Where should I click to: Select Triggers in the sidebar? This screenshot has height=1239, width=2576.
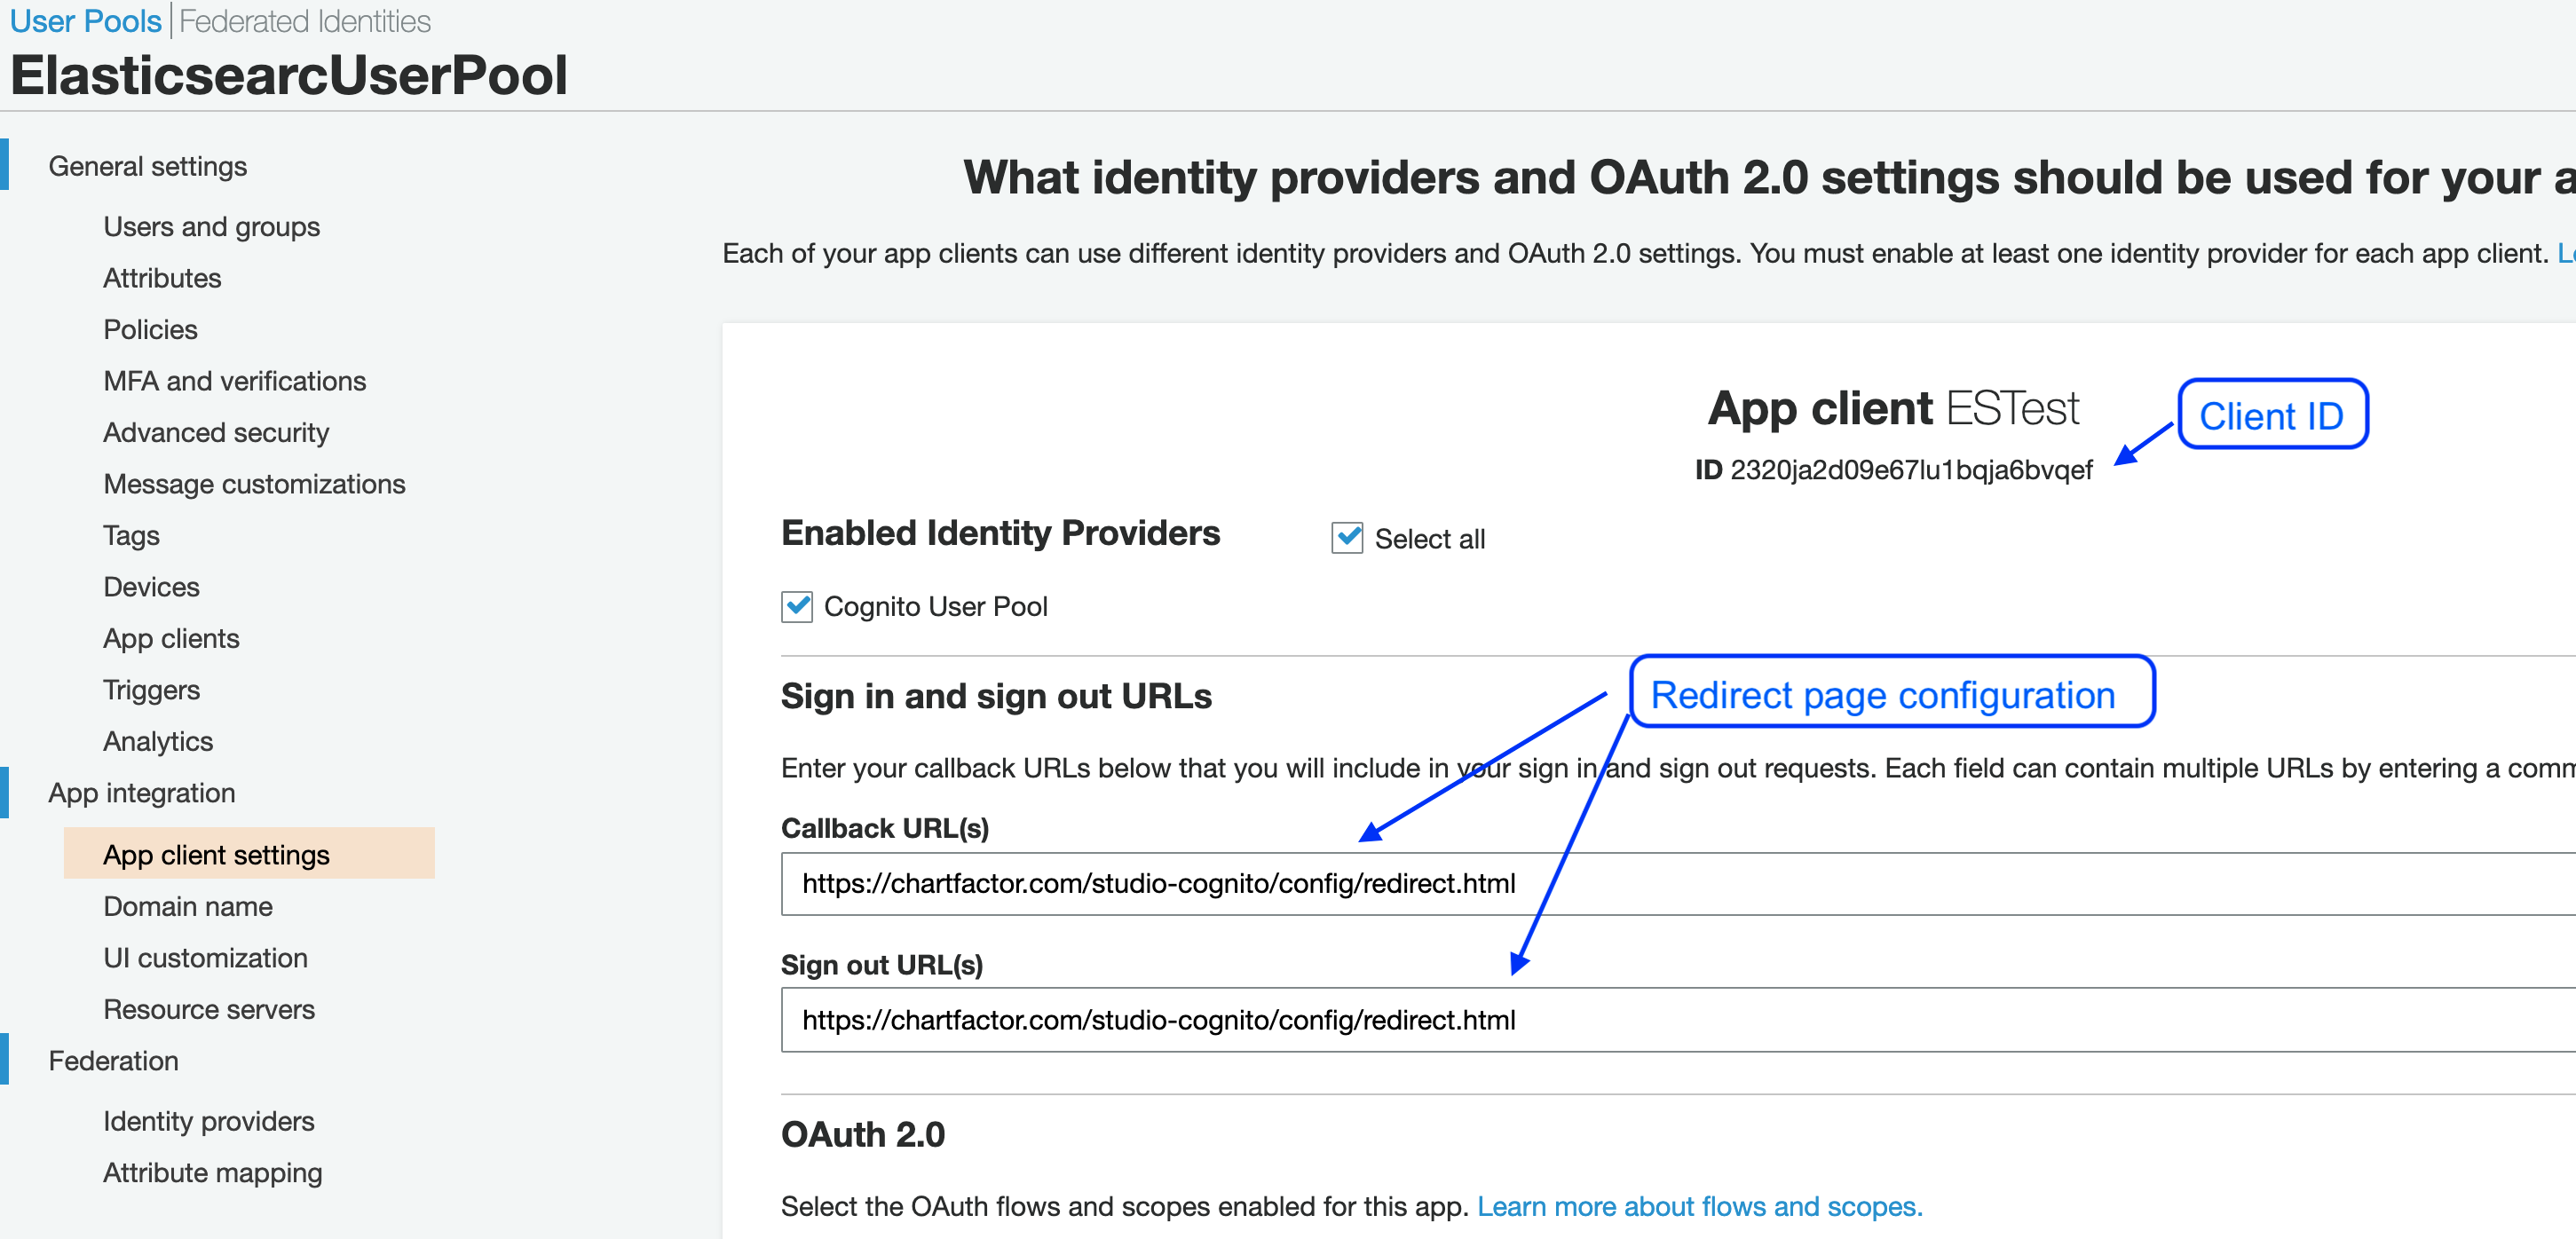[151, 690]
